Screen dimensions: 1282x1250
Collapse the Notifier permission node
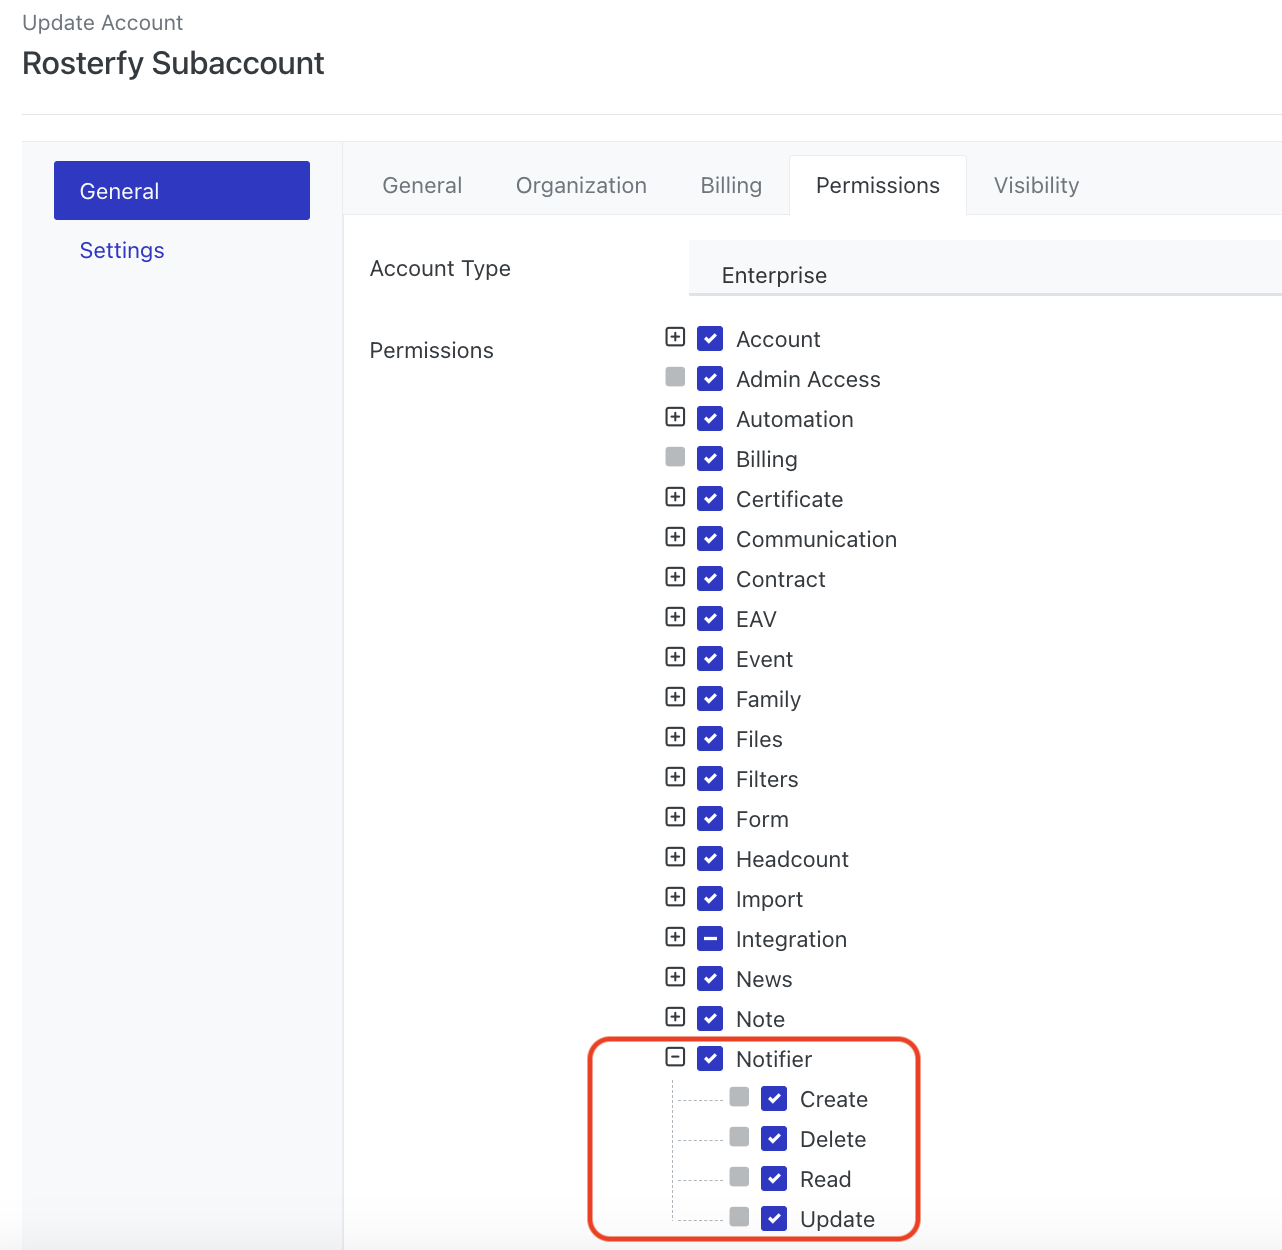675,1057
